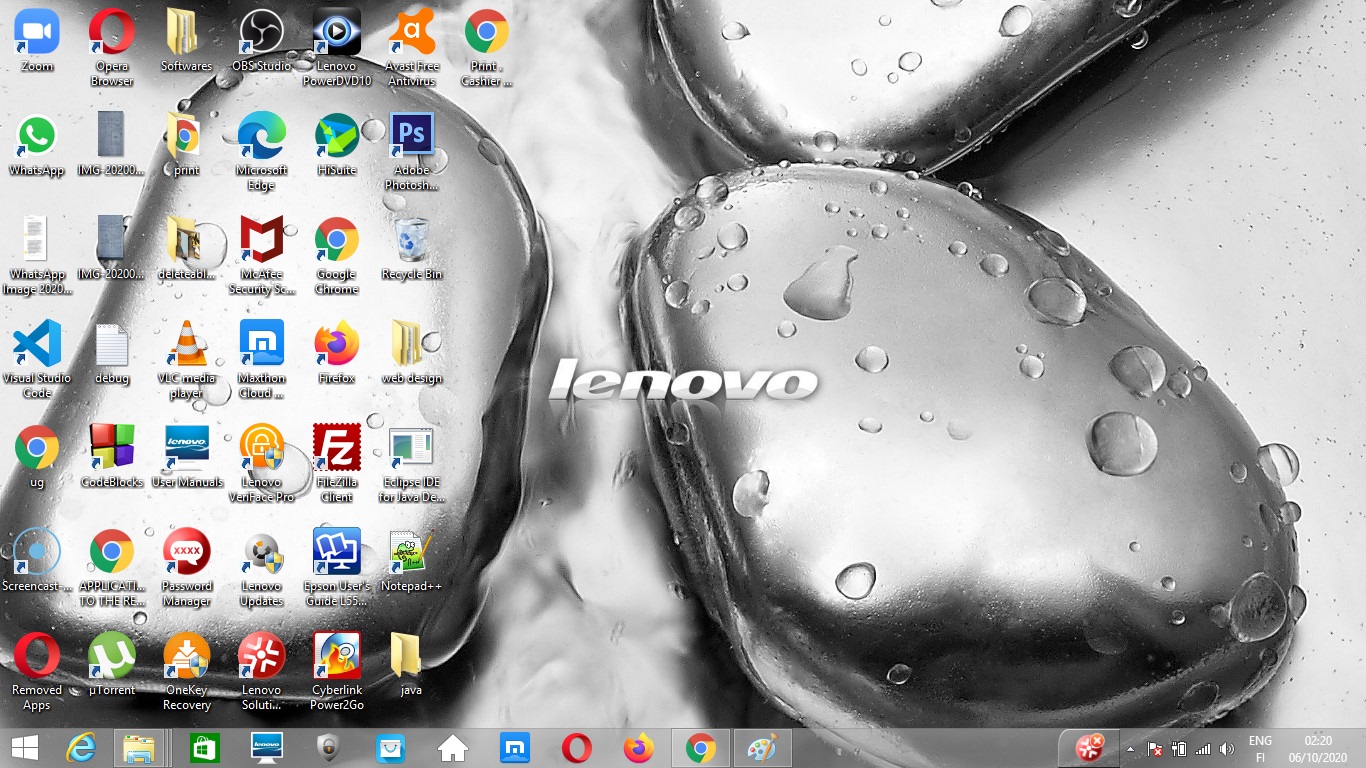Open the µTorrent desktop icon

tap(112, 657)
